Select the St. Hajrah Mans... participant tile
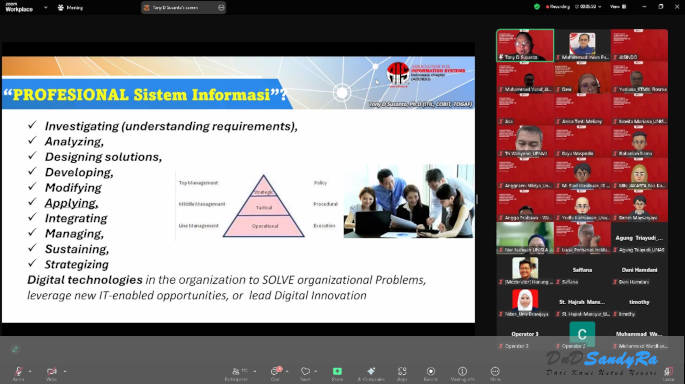The image size is (685, 384). (x=582, y=303)
